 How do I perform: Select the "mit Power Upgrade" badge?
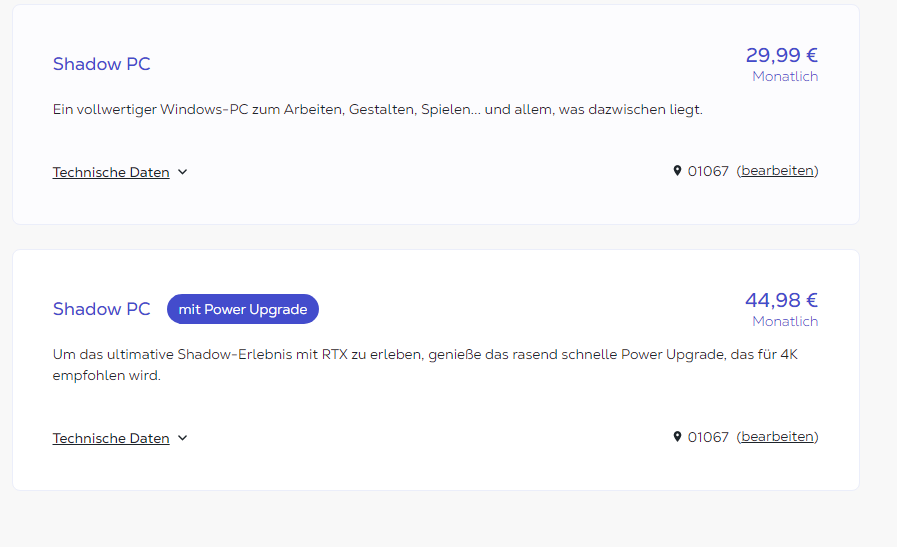pyautogui.click(x=242, y=309)
